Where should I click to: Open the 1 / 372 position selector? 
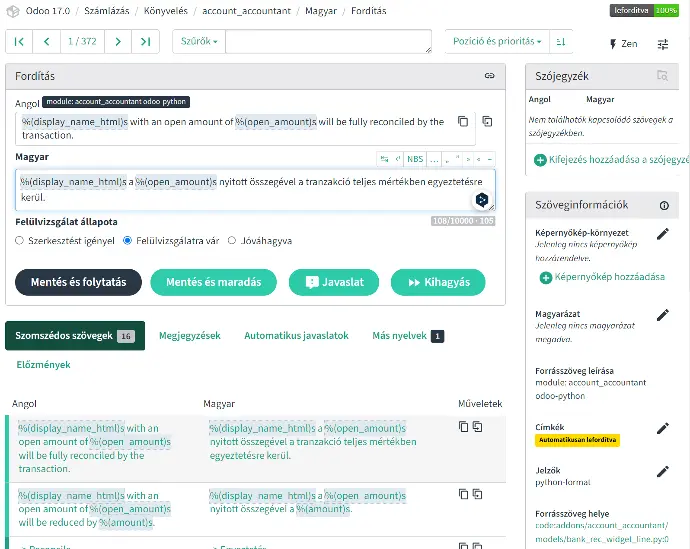point(82,42)
